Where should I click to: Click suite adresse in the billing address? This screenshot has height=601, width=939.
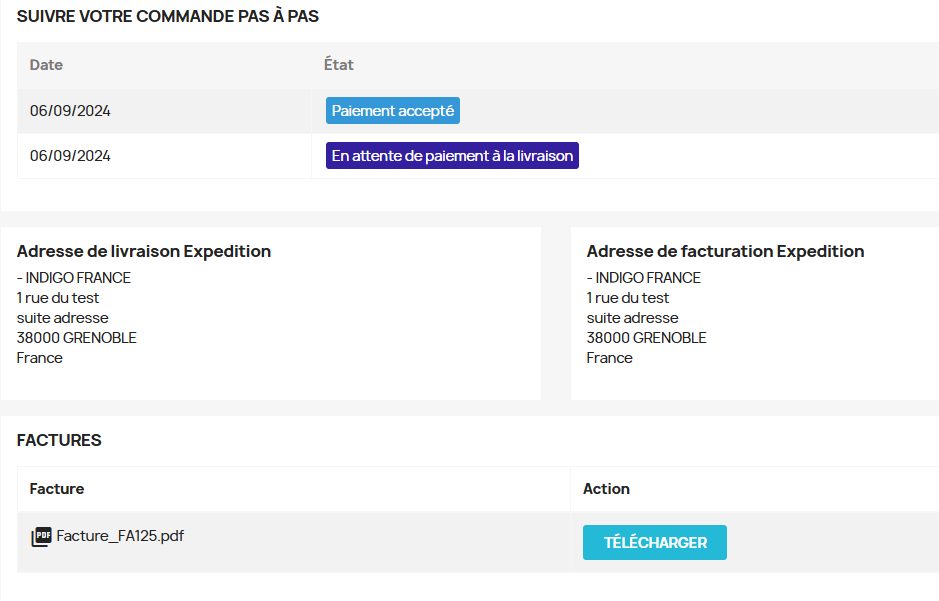coord(632,318)
